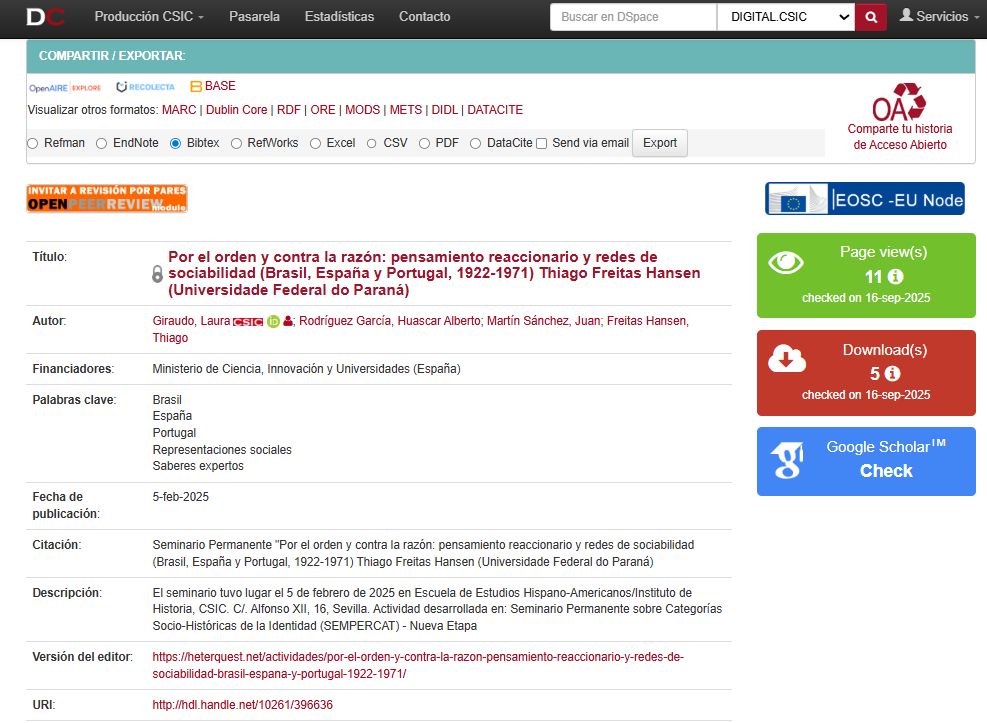
Task: Click the Export button
Action: pyautogui.click(x=660, y=143)
